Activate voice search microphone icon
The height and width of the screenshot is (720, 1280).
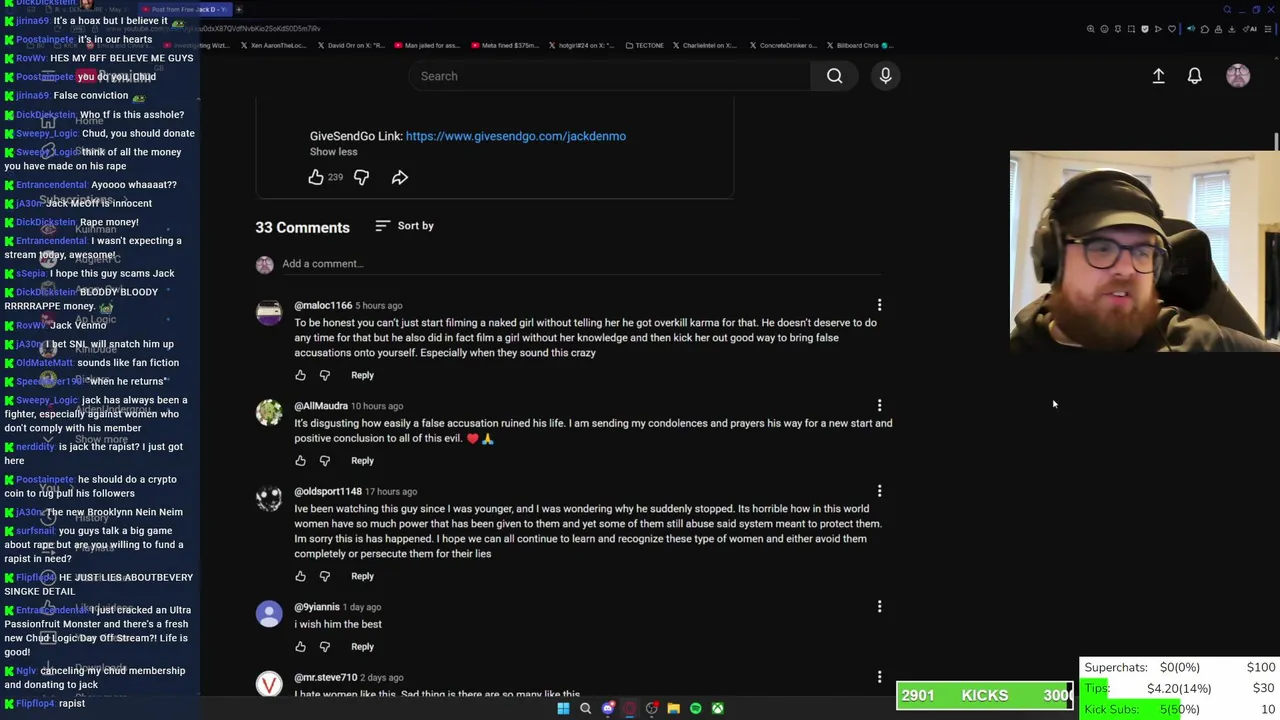point(885,76)
